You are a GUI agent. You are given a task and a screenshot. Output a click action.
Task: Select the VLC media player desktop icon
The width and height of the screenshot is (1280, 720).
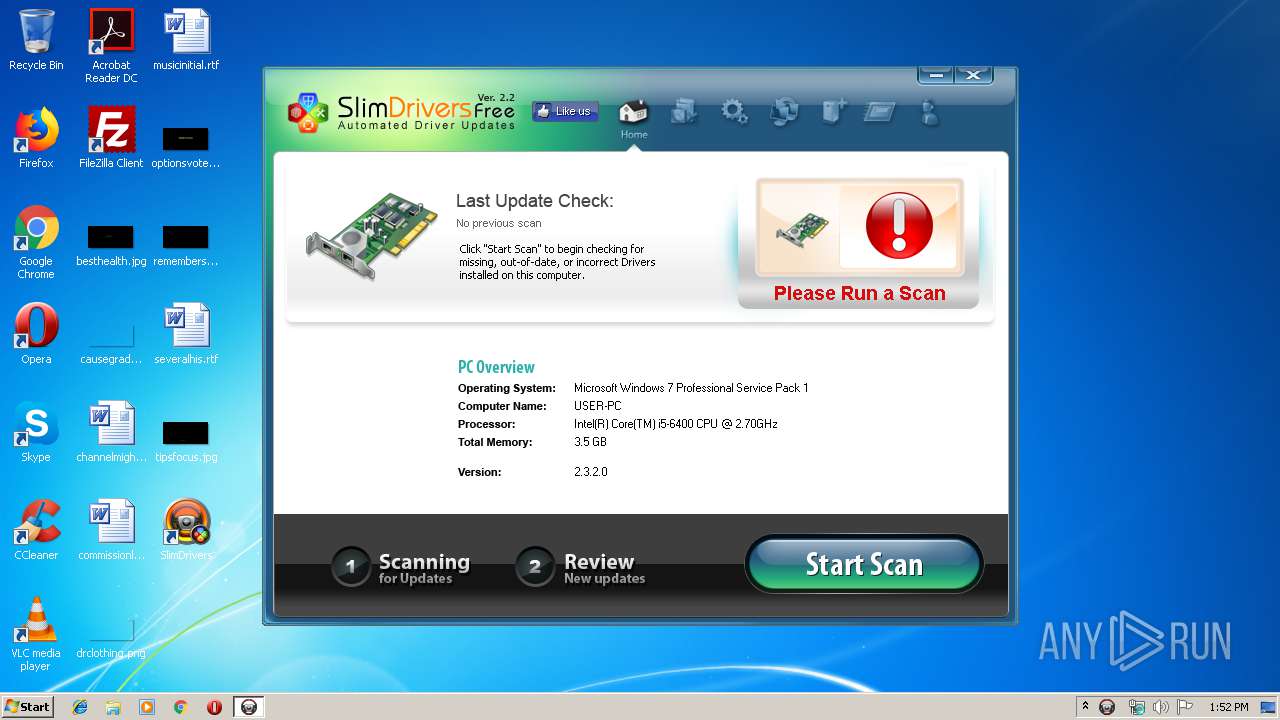[x=36, y=634]
